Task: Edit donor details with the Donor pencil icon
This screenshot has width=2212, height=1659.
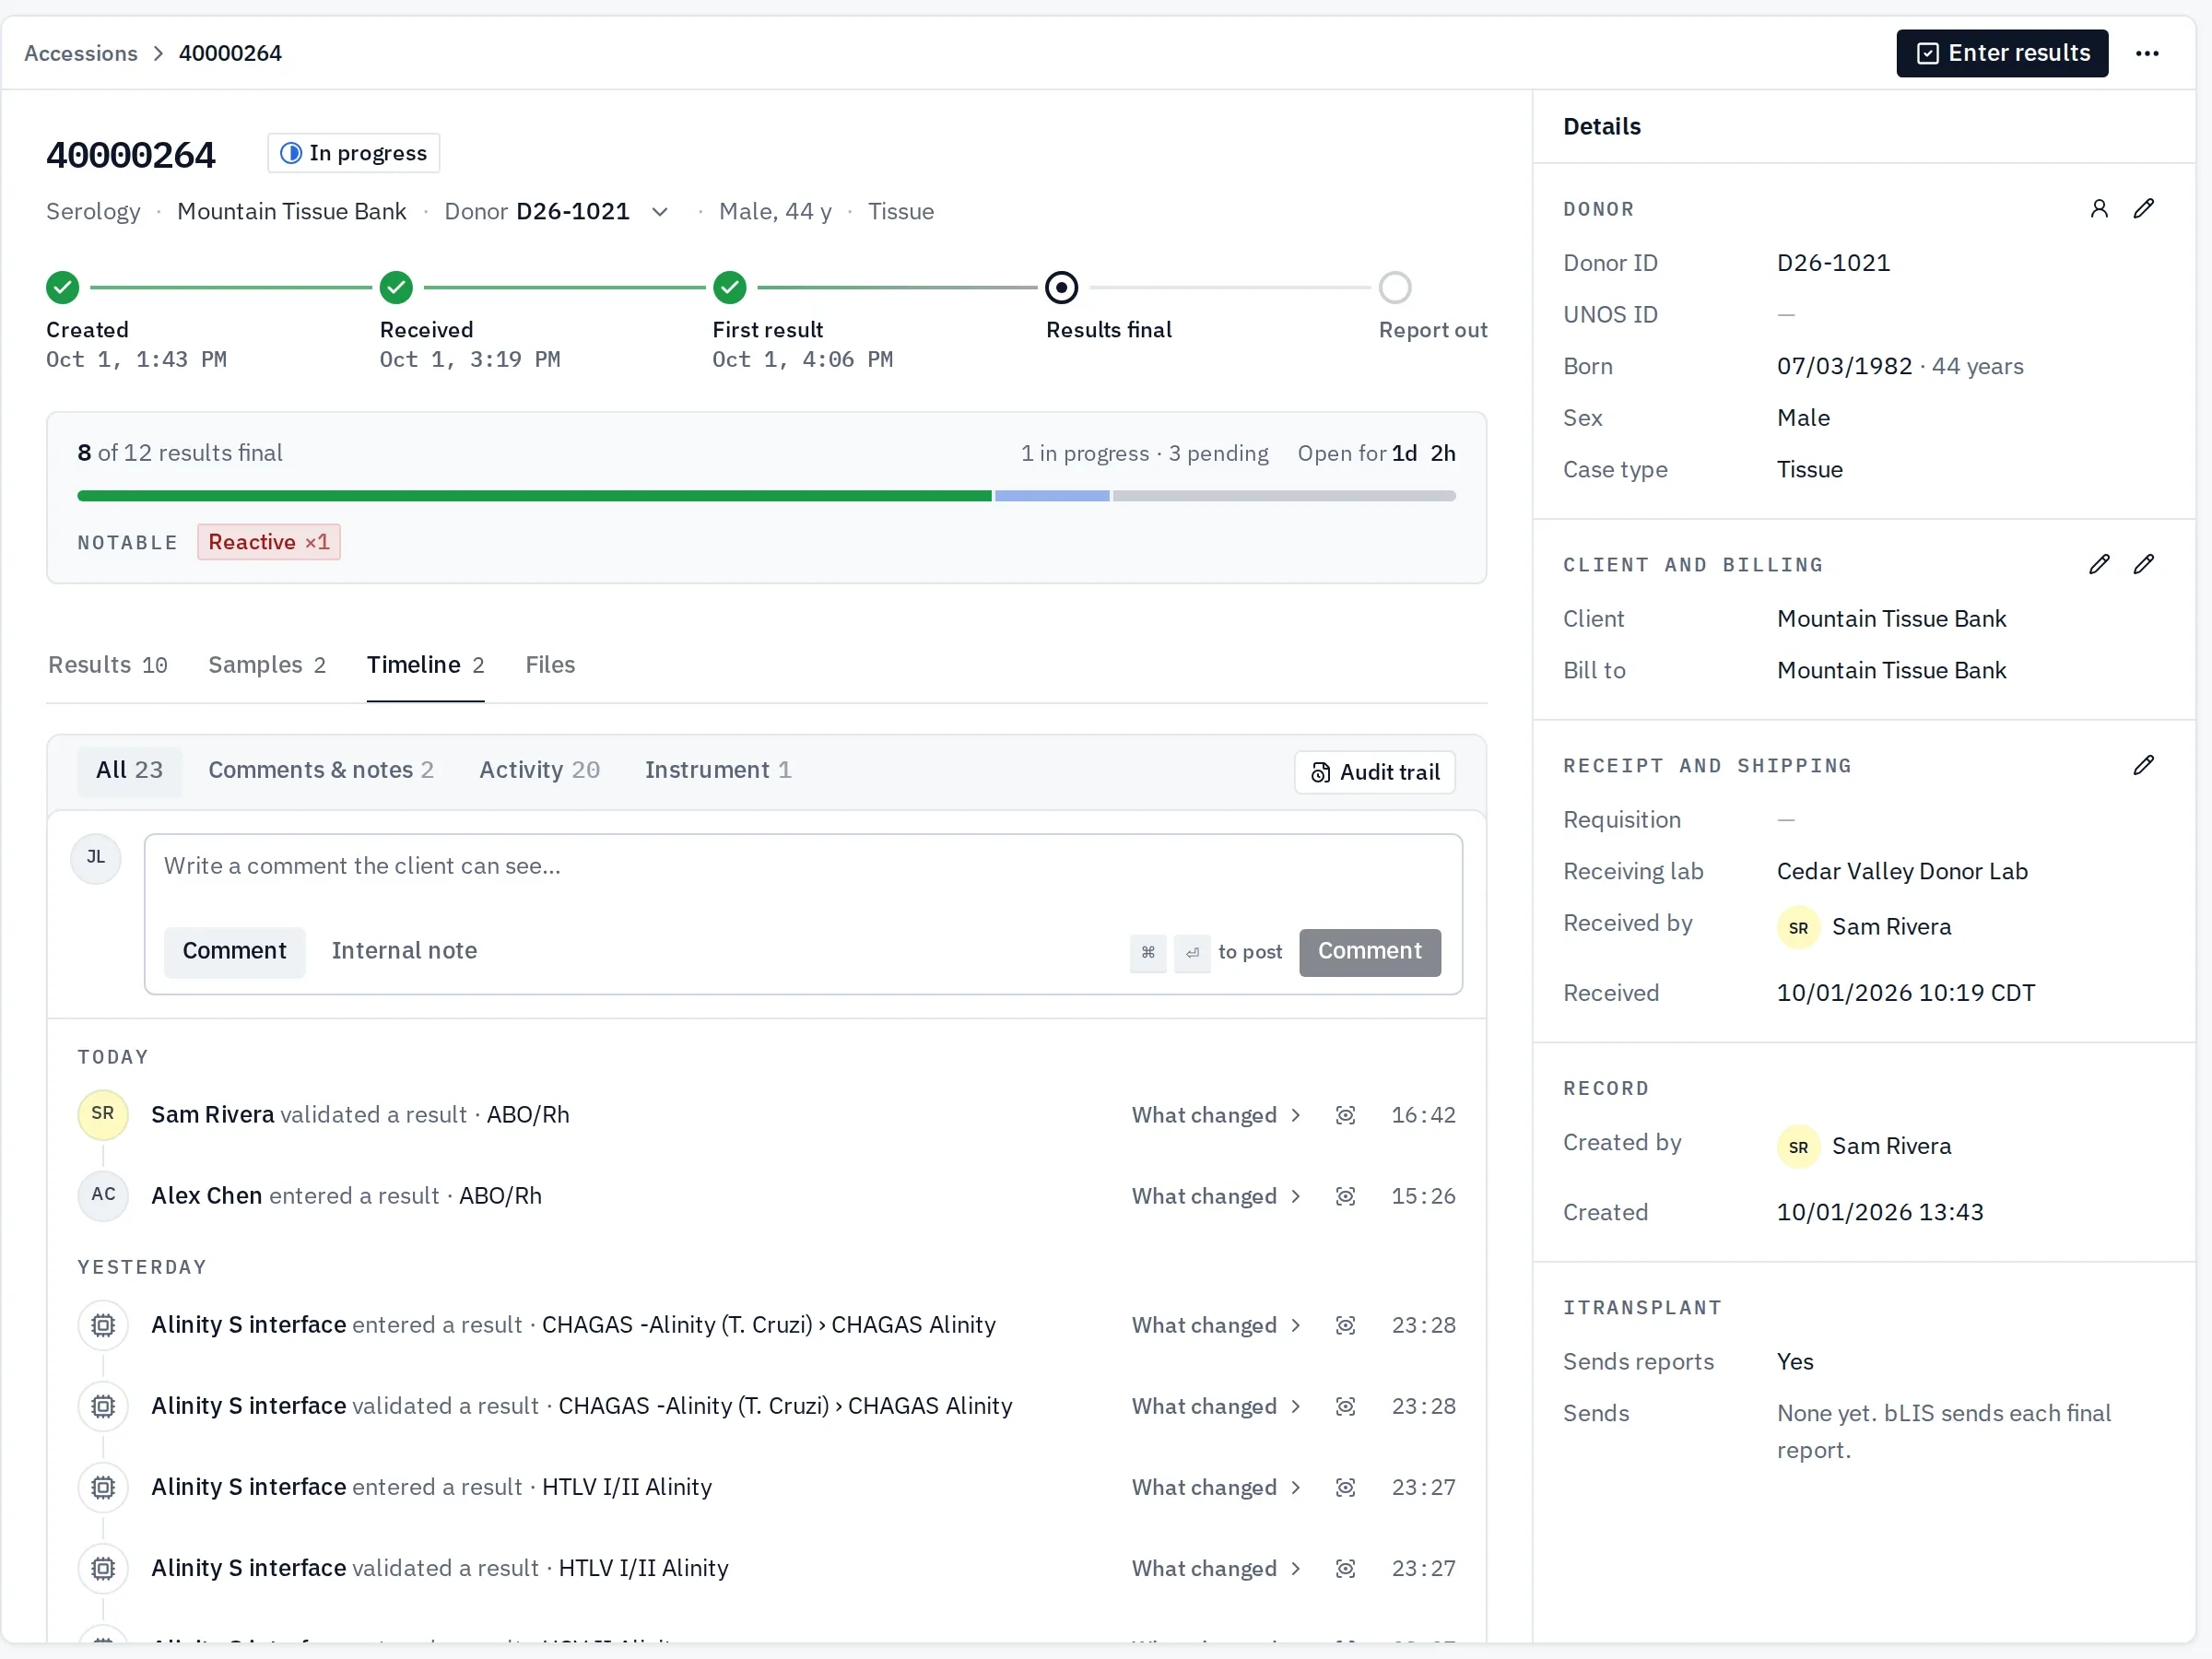Action: pyautogui.click(x=2143, y=208)
